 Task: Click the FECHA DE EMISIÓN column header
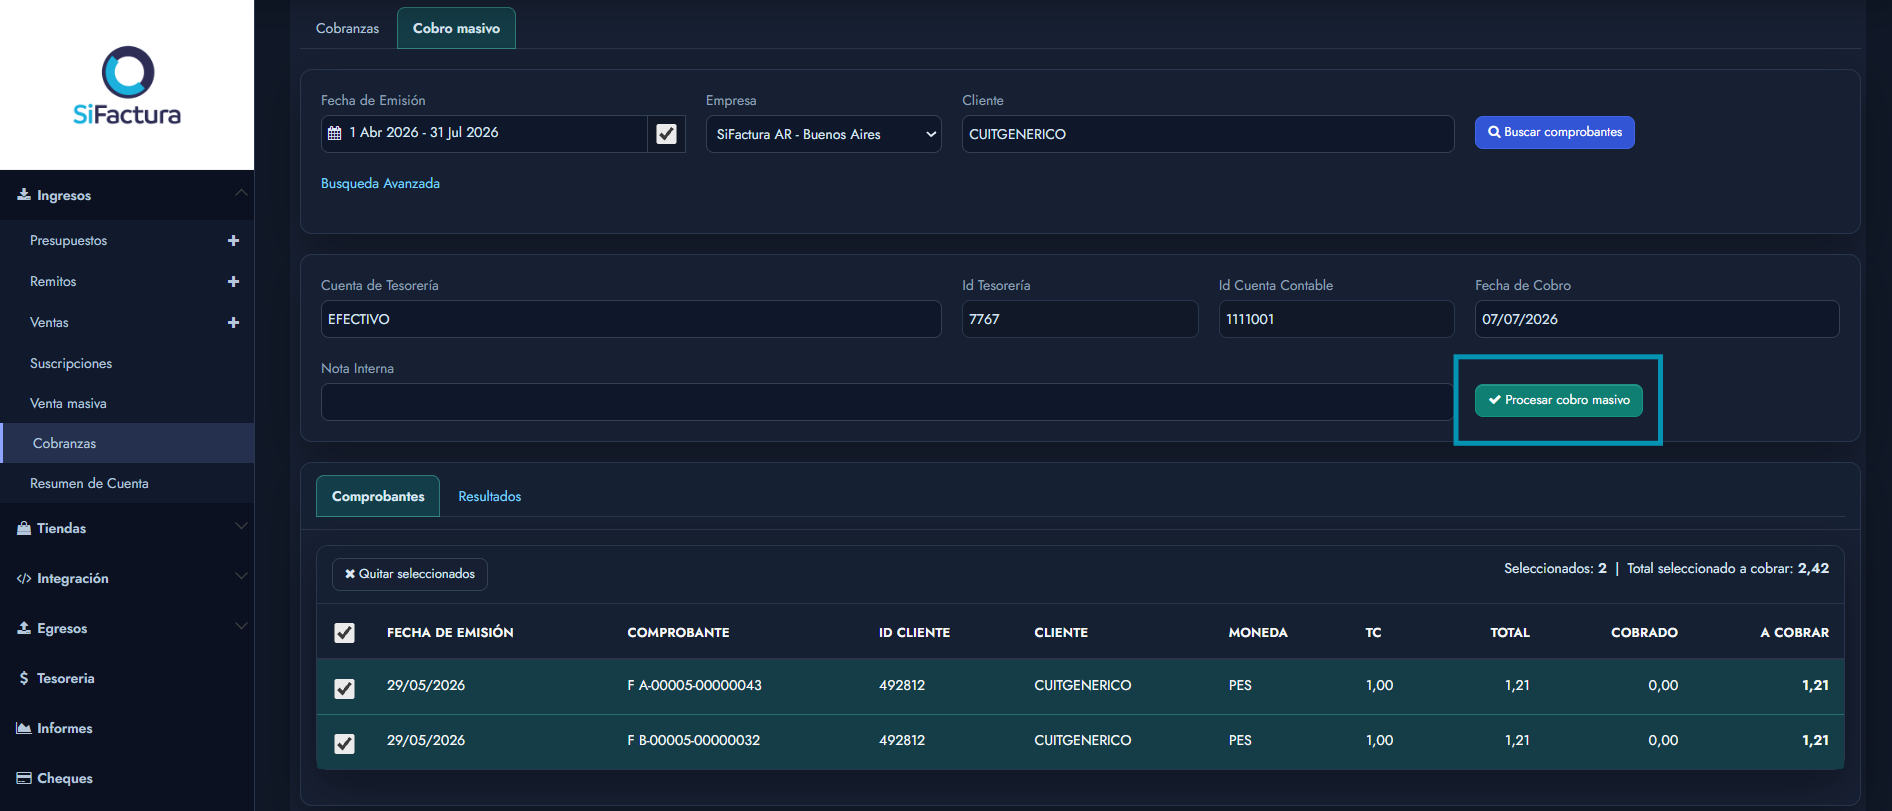click(450, 633)
